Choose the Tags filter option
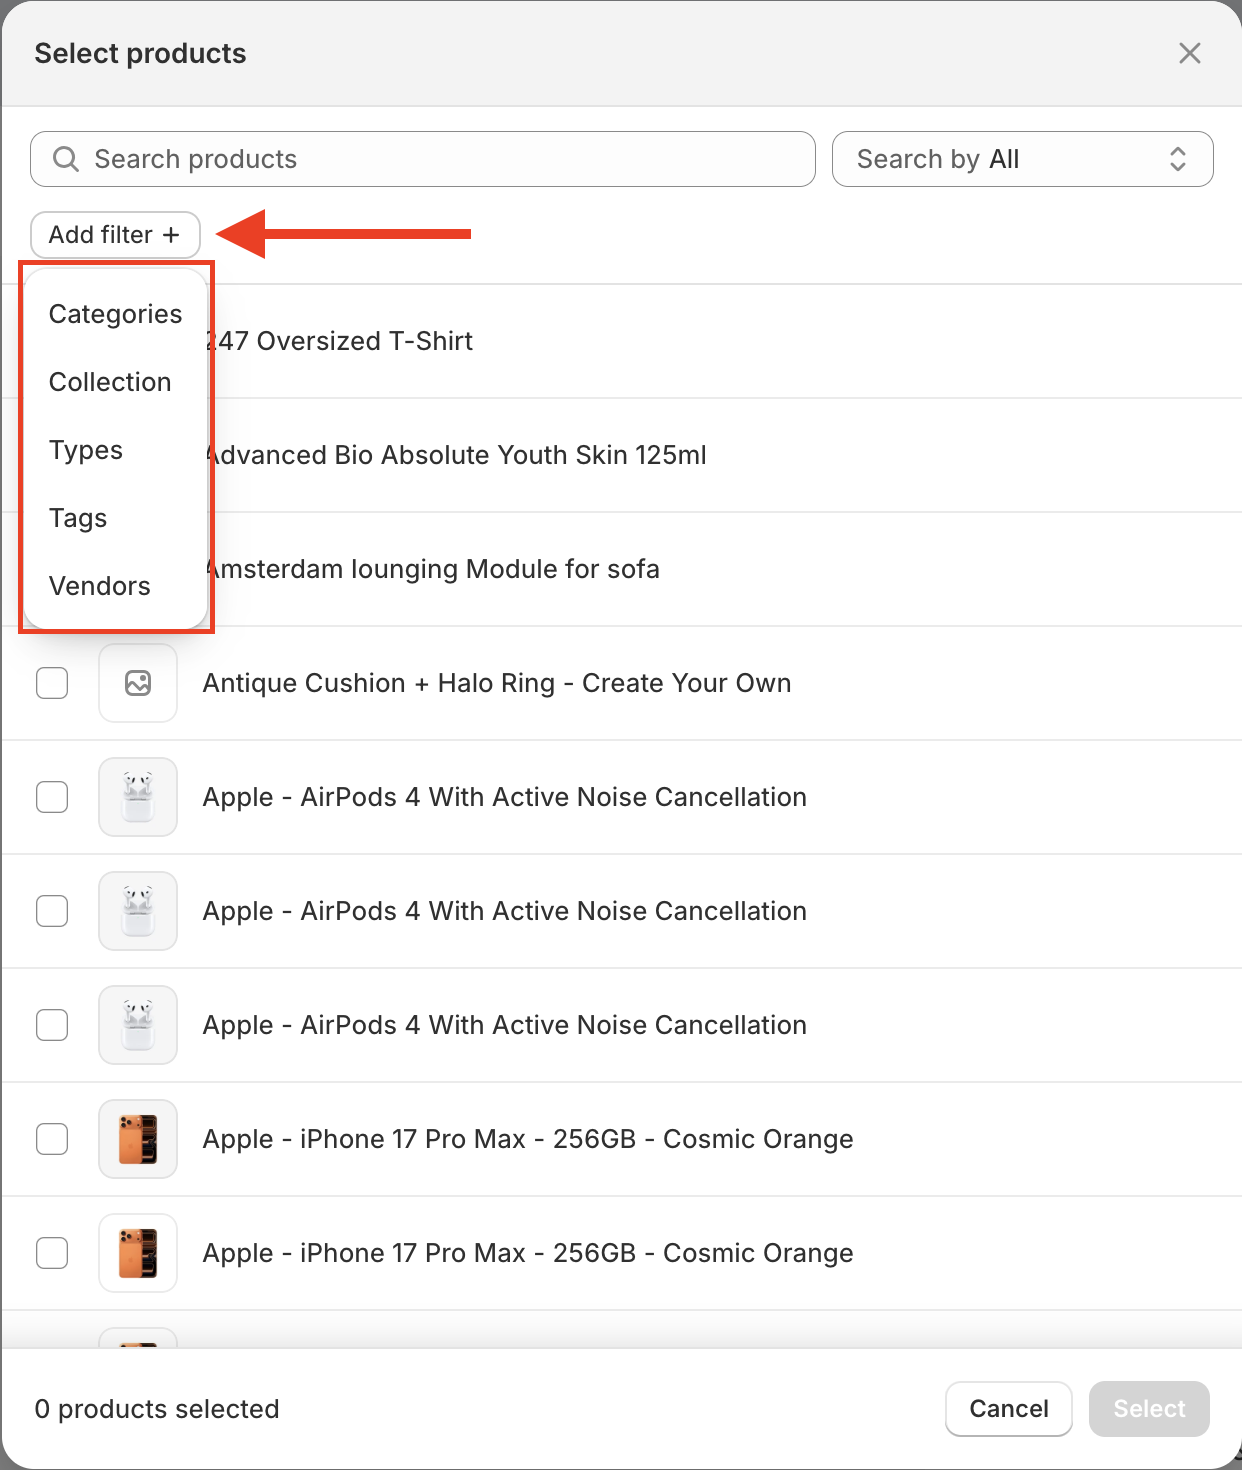Screen dimensions: 1242x1470 pos(78,518)
